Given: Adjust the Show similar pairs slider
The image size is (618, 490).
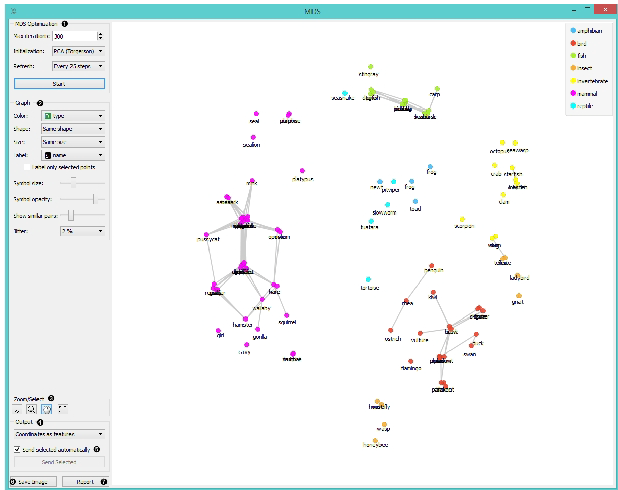Looking at the screenshot, I should [x=71, y=216].
